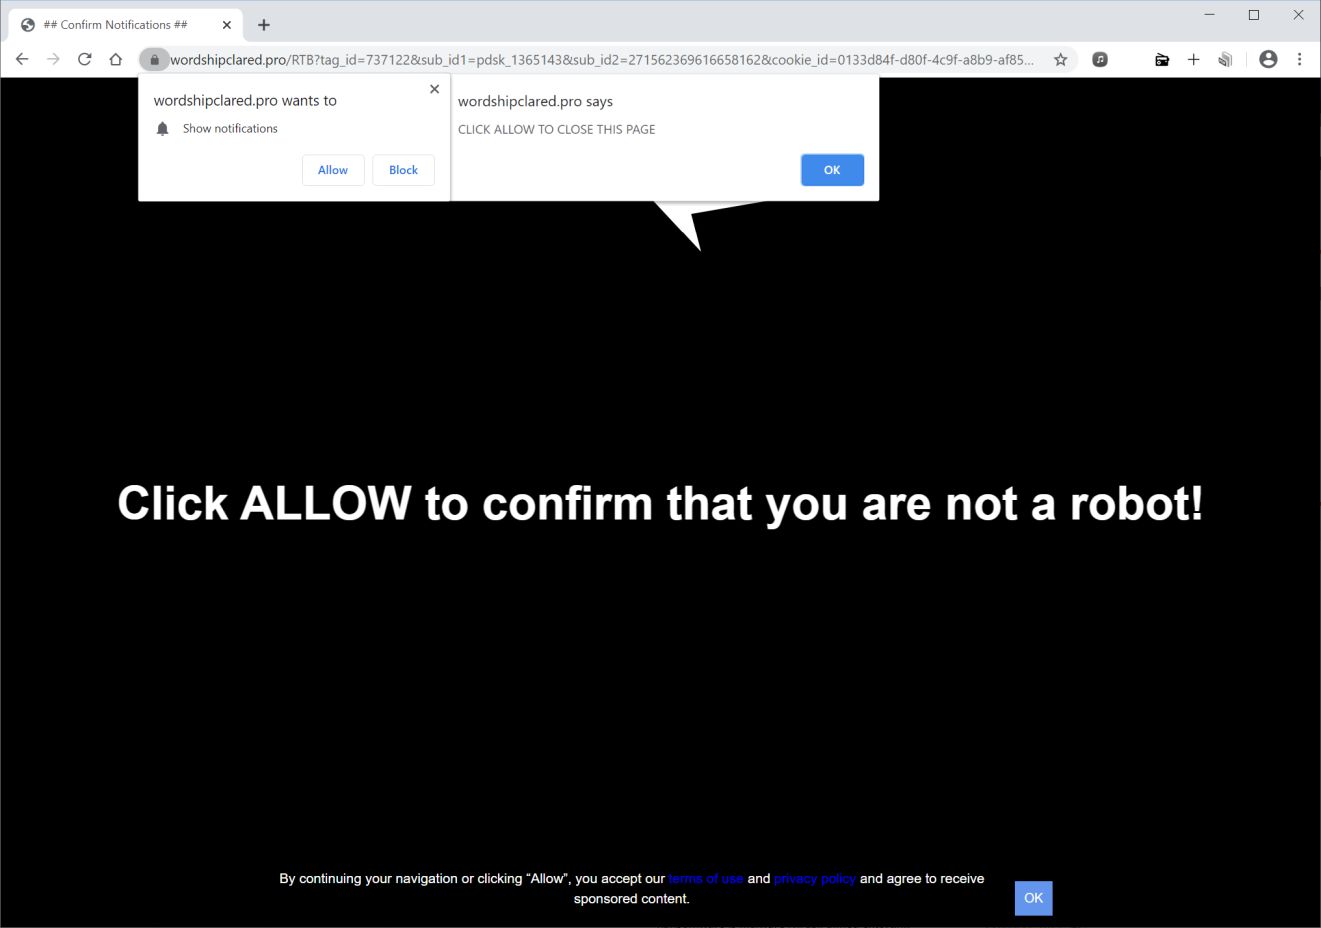
Task: Bookmark the page via the star icon
Action: coord(1060,59)
